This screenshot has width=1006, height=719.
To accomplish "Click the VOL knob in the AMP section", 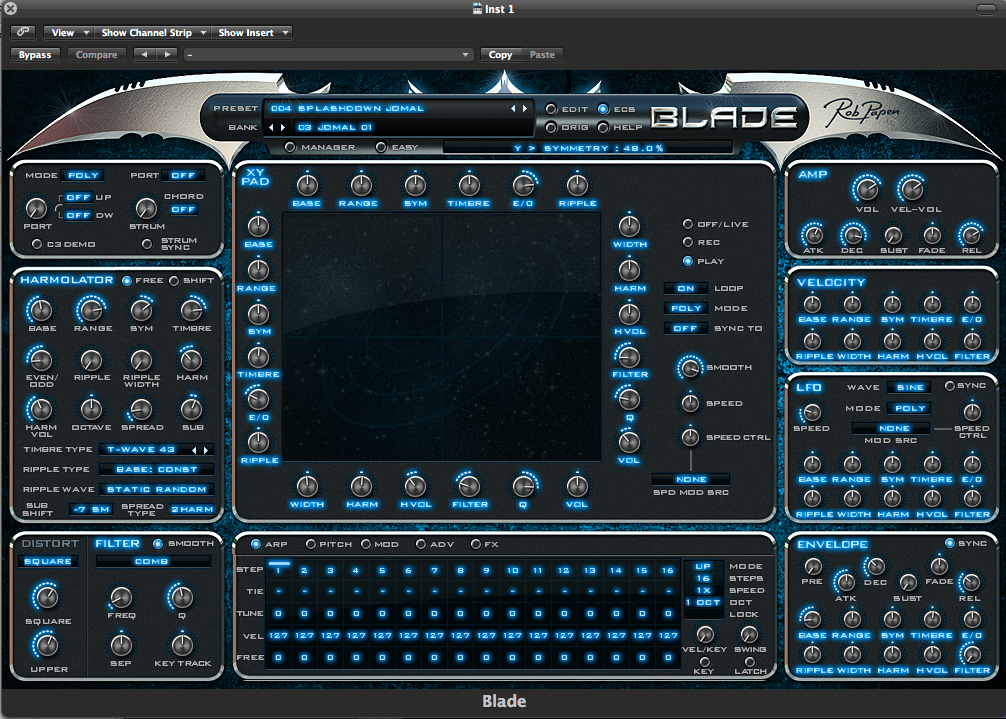I will point(867,190).
